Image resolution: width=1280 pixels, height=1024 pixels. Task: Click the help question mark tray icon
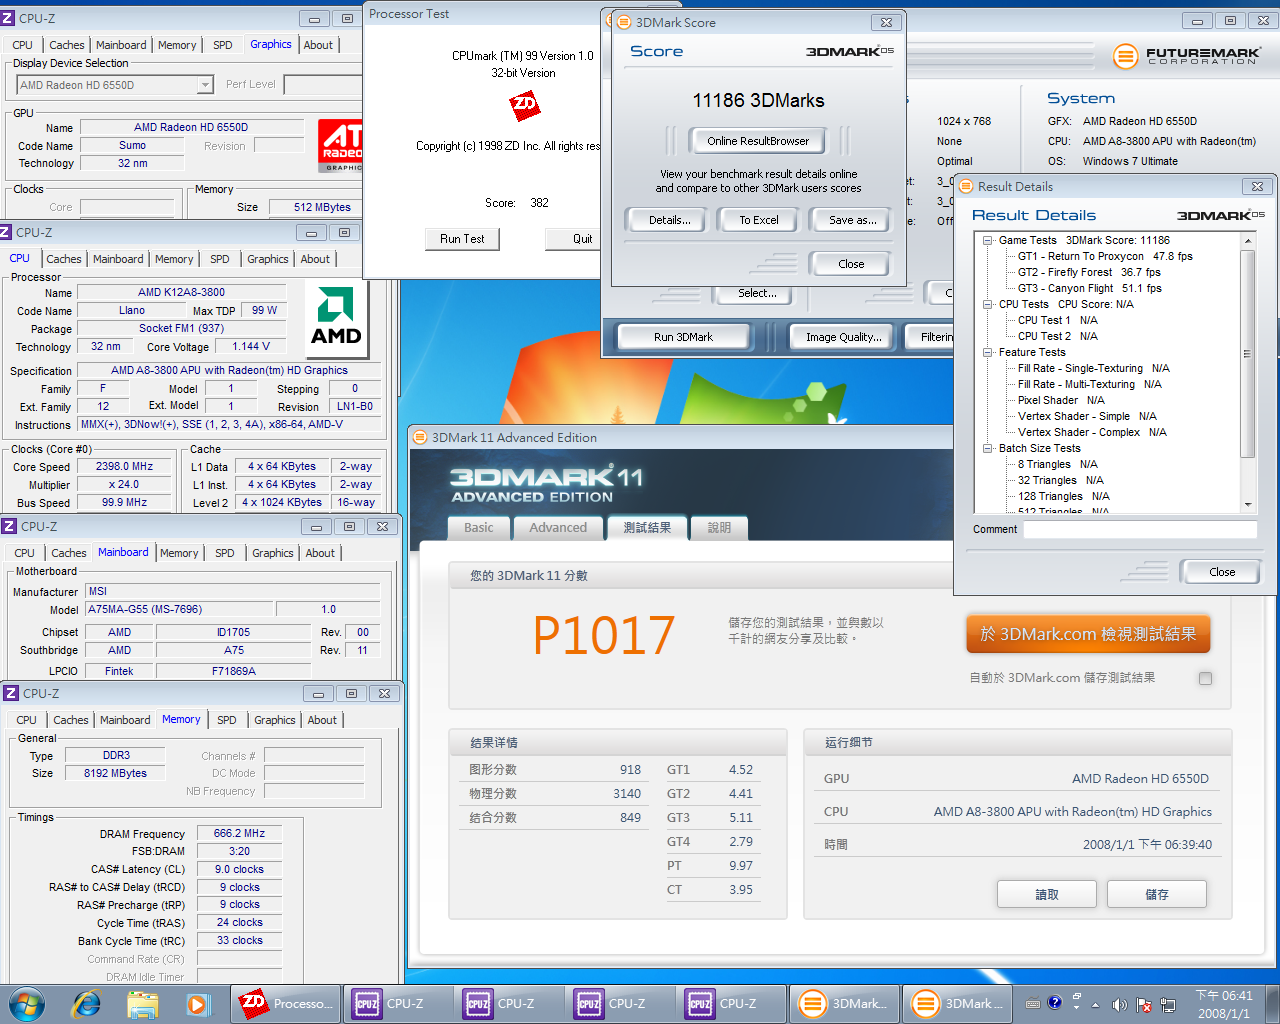click(x=1054, y=1002)
